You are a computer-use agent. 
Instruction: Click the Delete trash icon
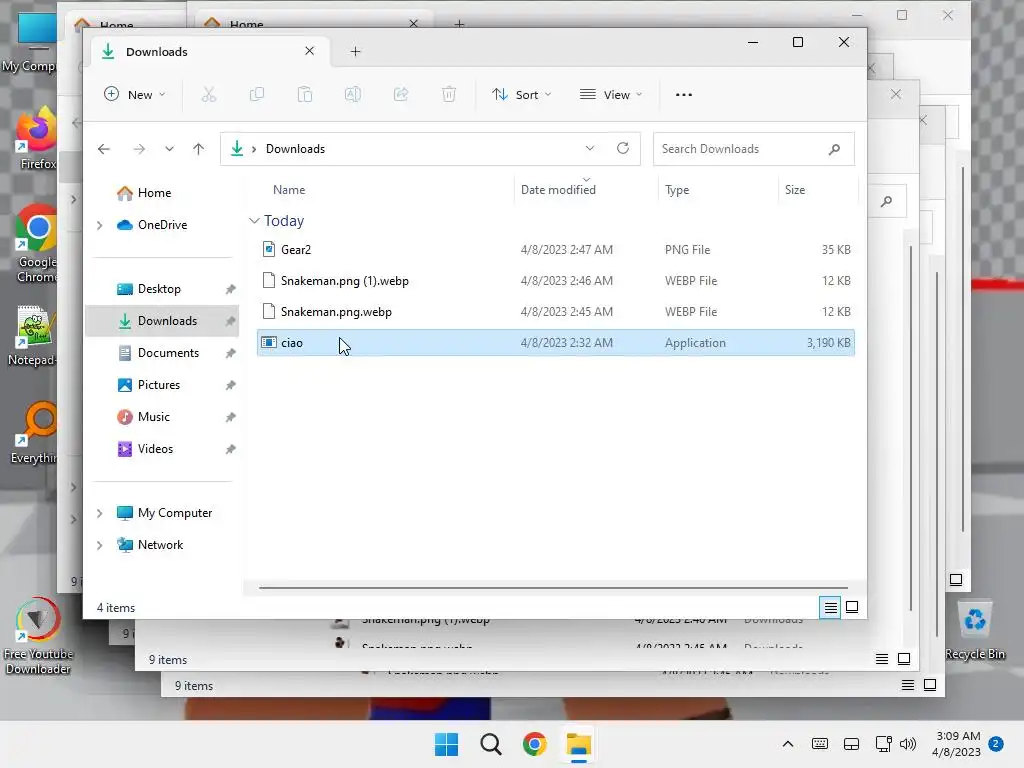pyautogui.click(x=449, y=95)
